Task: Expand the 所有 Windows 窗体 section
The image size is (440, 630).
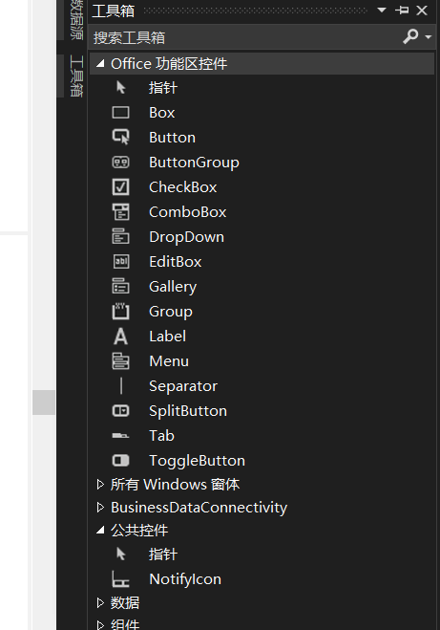Action: pyautogui.click(x=100, y=485)
